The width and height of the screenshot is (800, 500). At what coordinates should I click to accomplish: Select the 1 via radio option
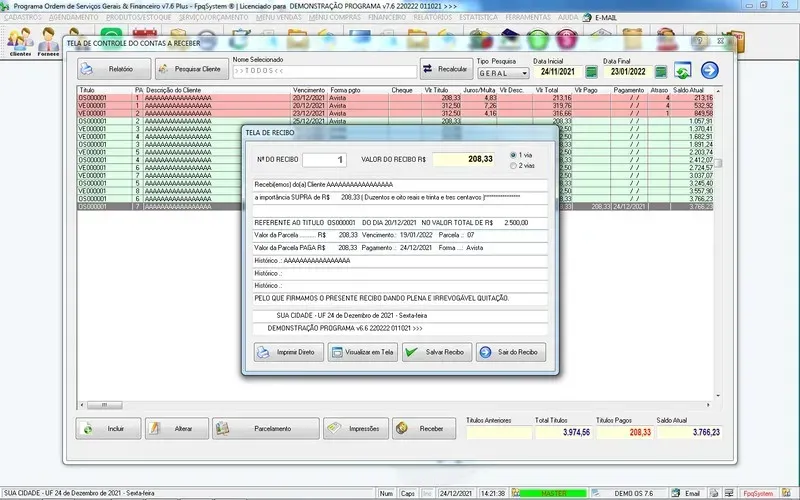[x=513, y=155]
